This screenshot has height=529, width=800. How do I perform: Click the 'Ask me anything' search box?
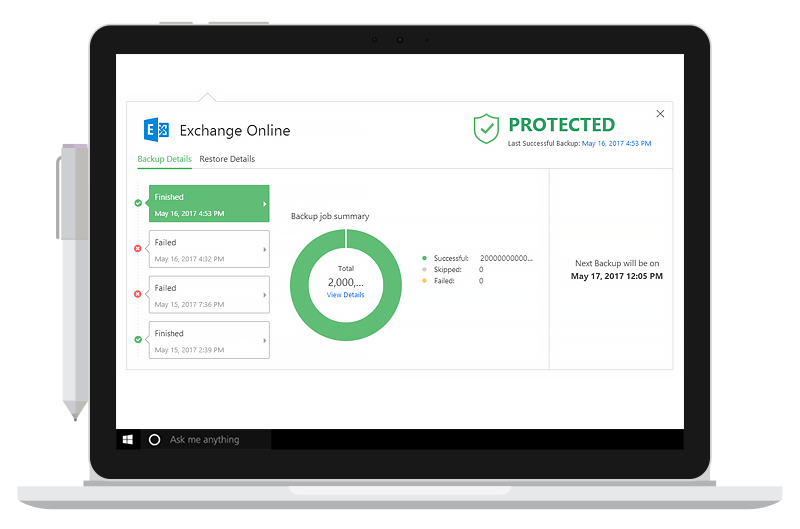click(205, 439)
